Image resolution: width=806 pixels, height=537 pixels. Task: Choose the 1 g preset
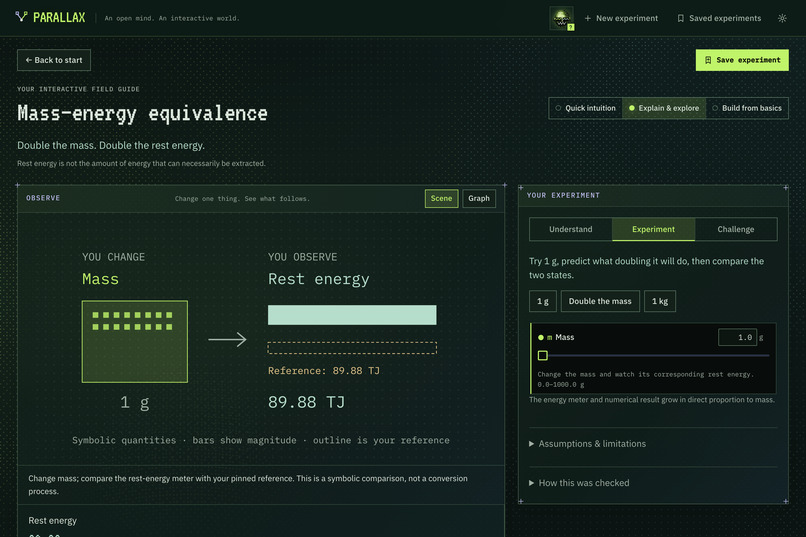click(x=543, y=301)
